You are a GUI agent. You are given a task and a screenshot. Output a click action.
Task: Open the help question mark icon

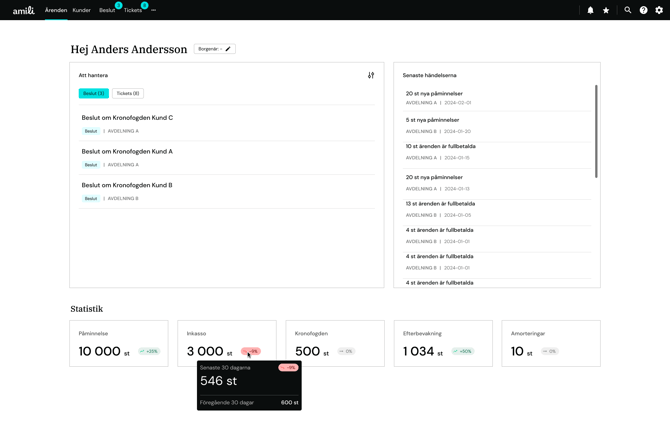click(x=644, y=10)
